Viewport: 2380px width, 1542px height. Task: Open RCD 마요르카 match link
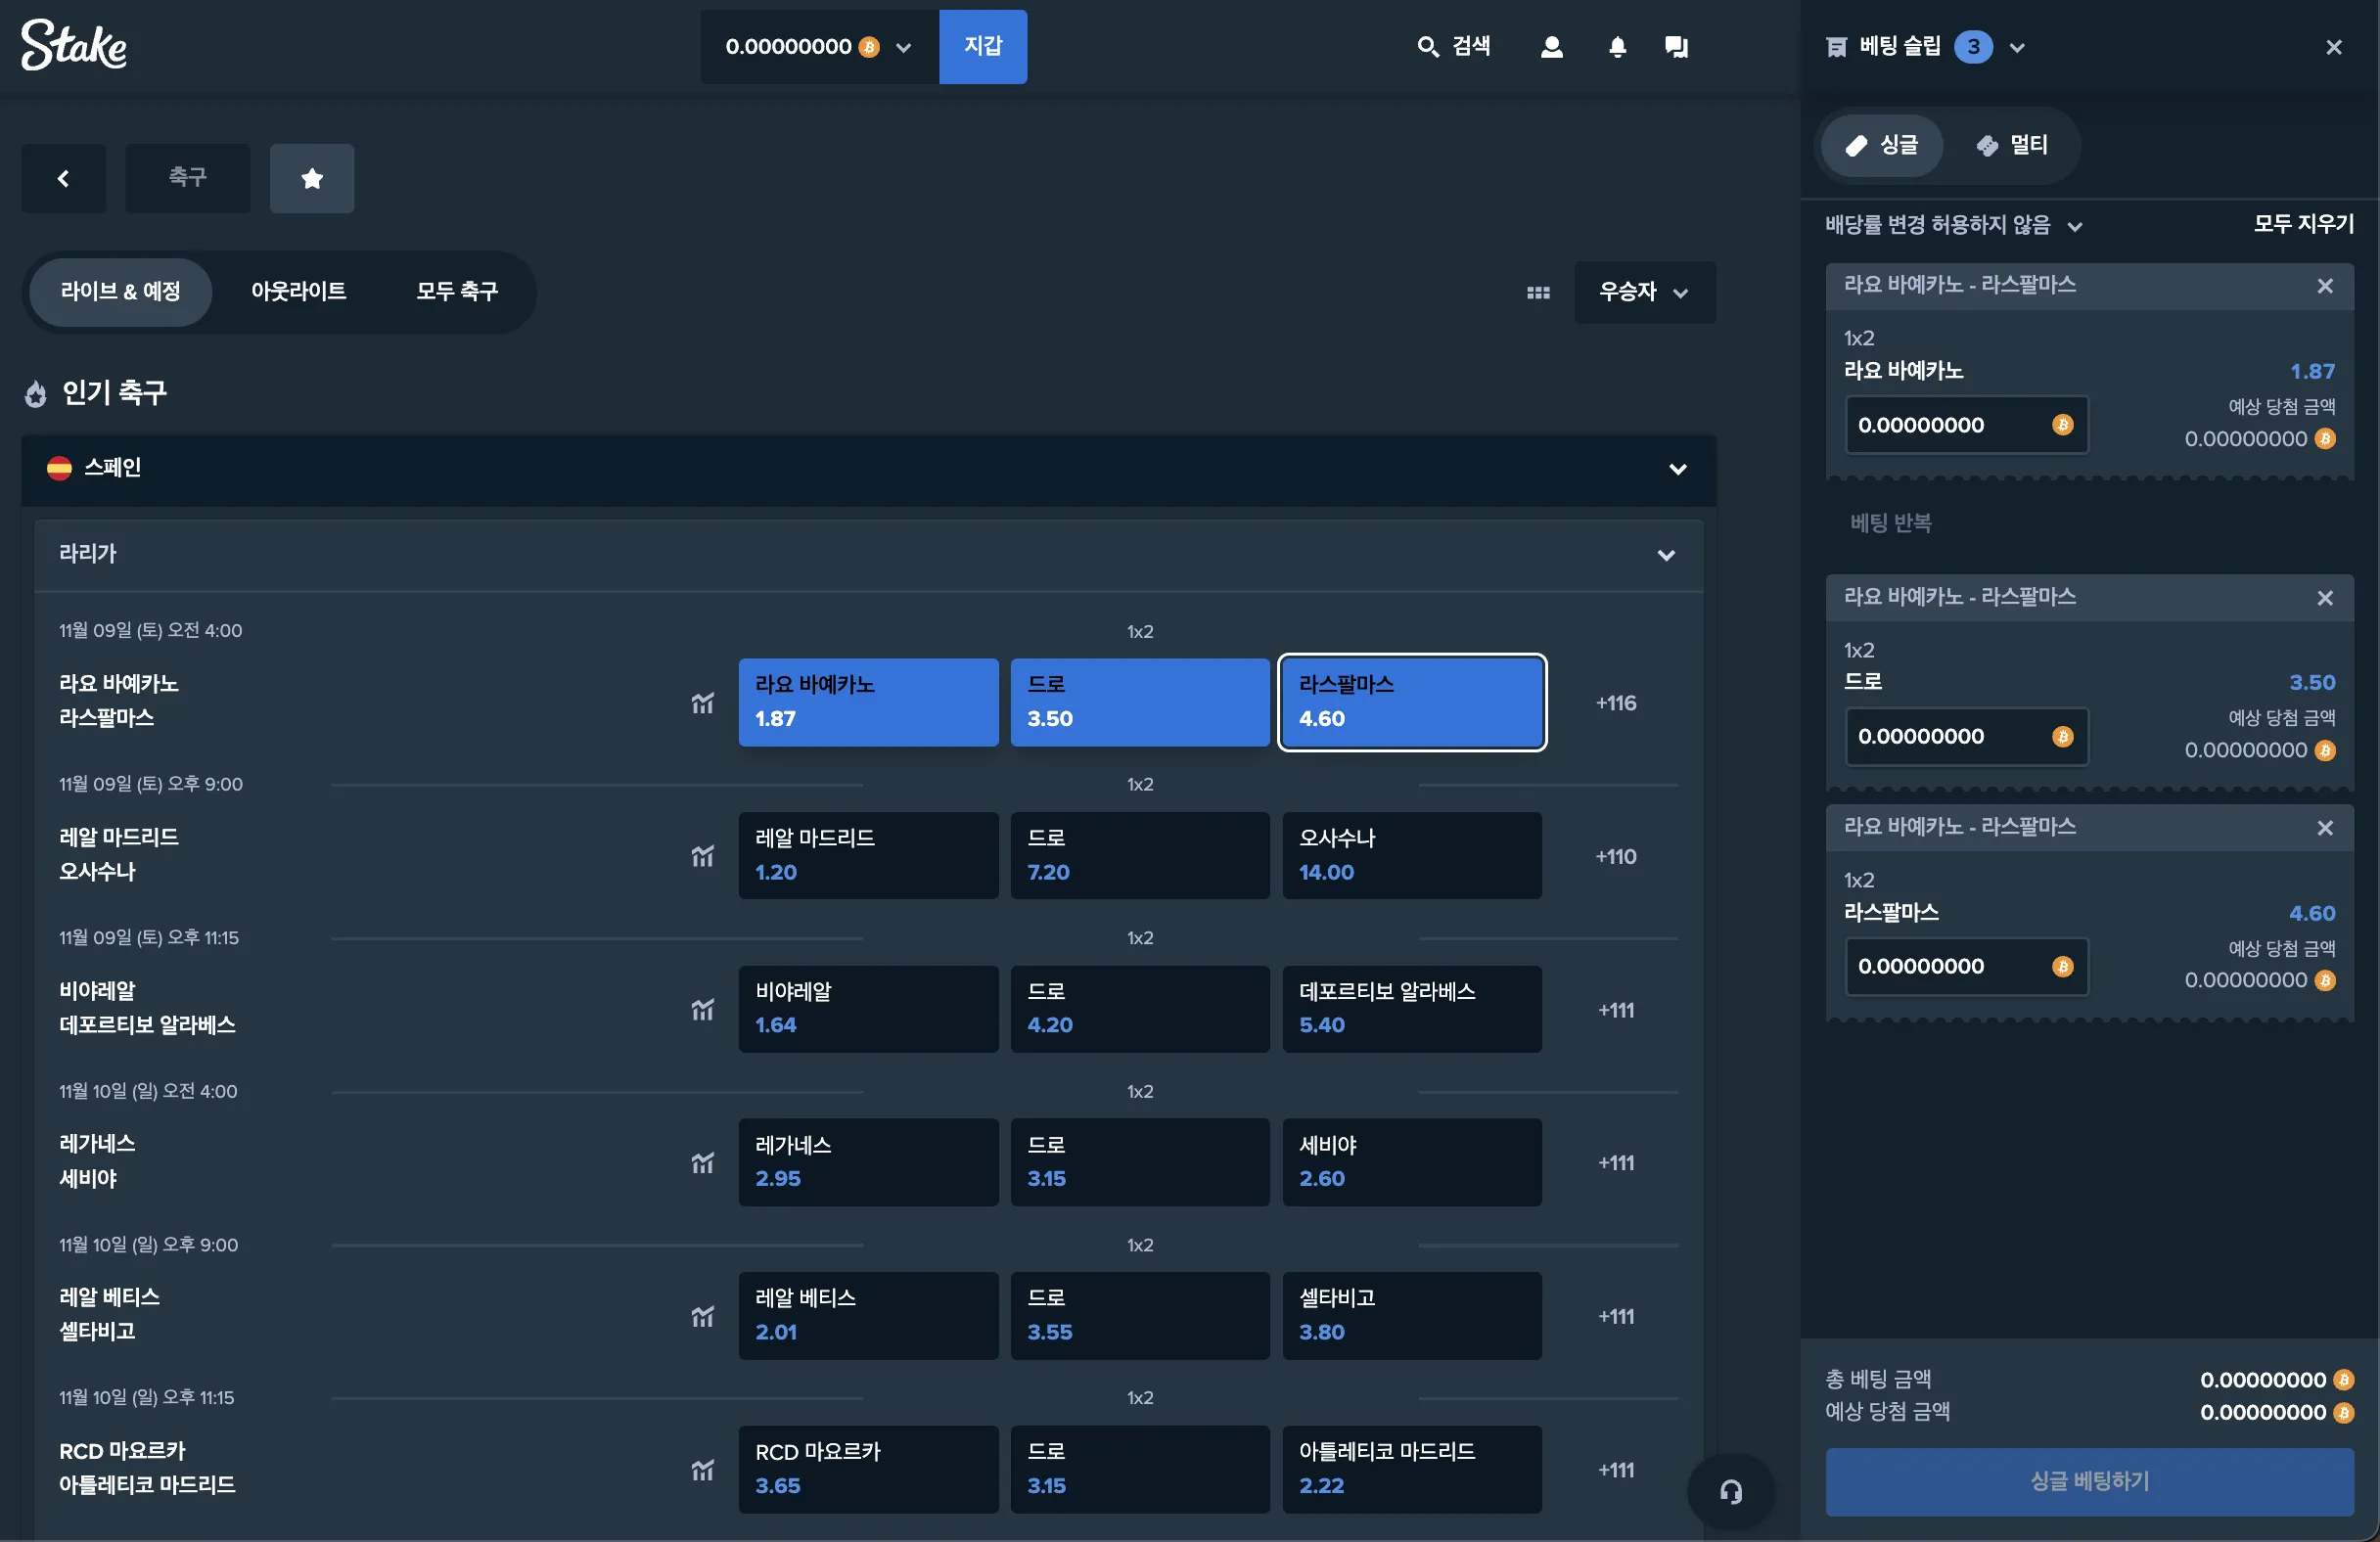pos(147,1468)
